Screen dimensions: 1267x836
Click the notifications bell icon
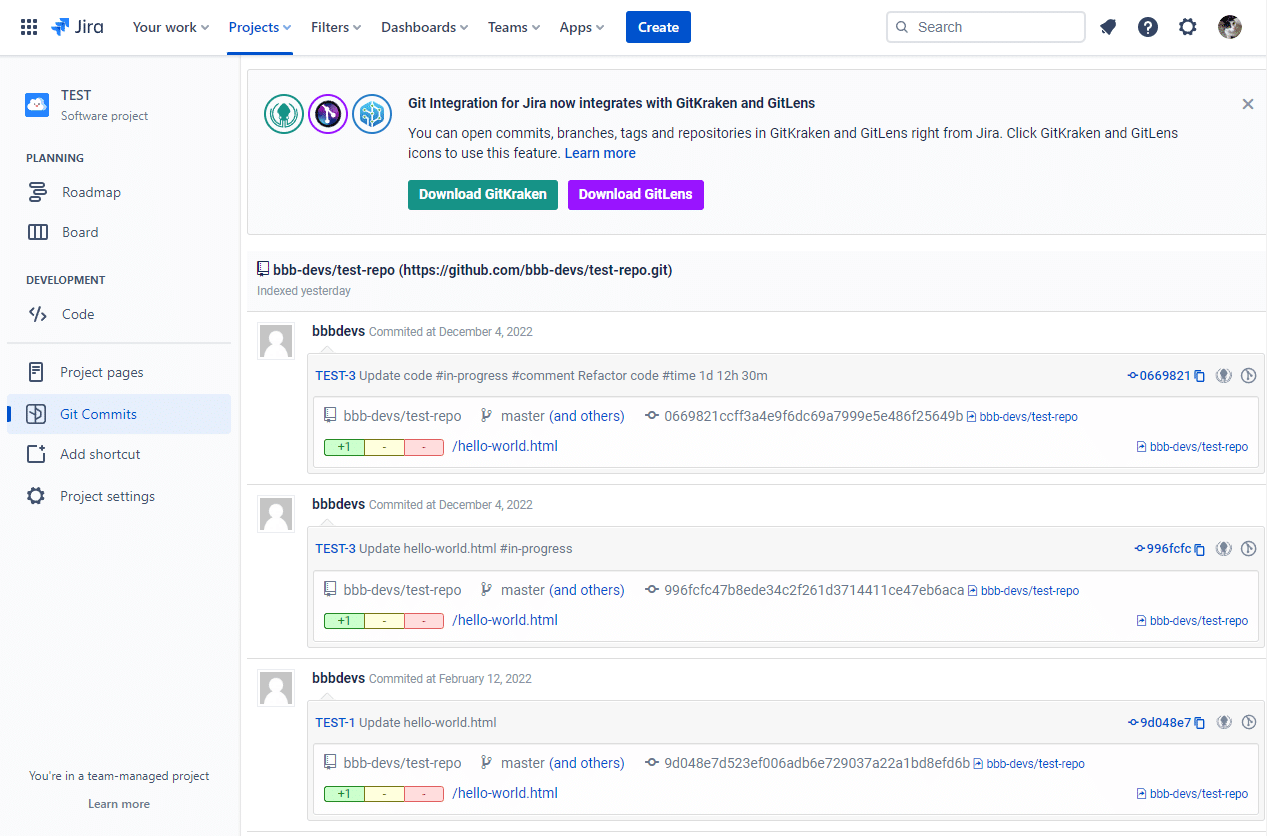(1108, 27)
